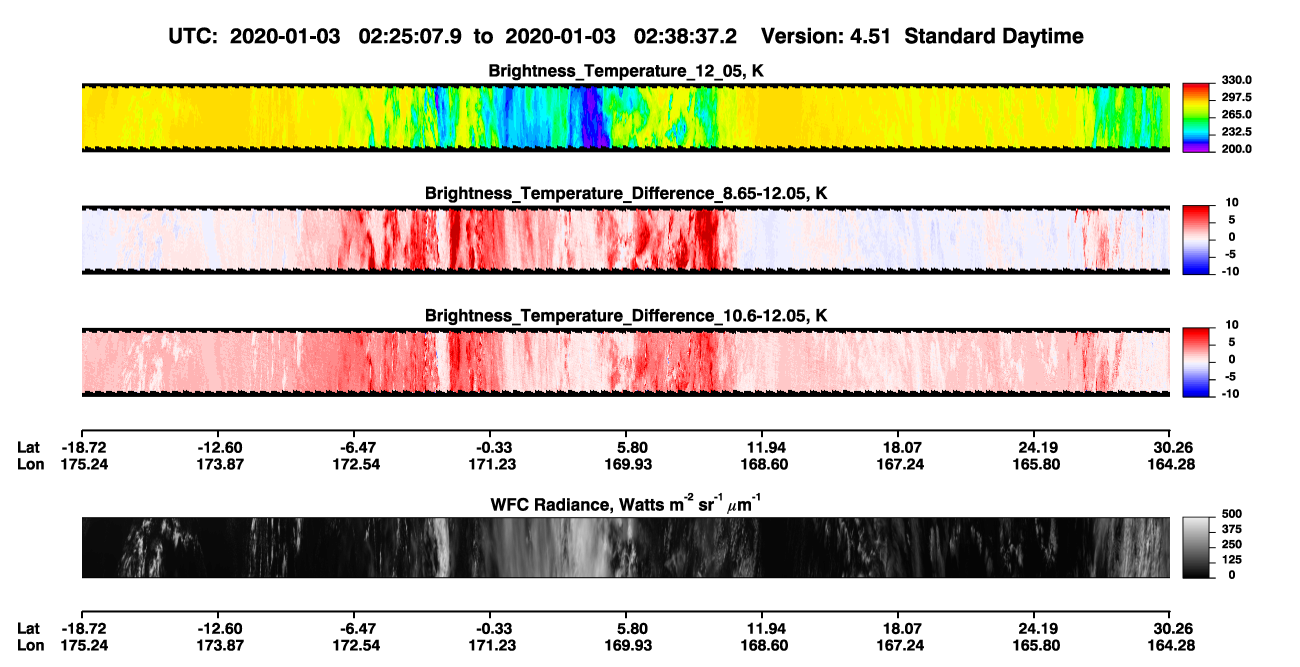Click the '330.0' colorbar tick label
Screen dimensions: 1300x667
(x=1238, y=80)
